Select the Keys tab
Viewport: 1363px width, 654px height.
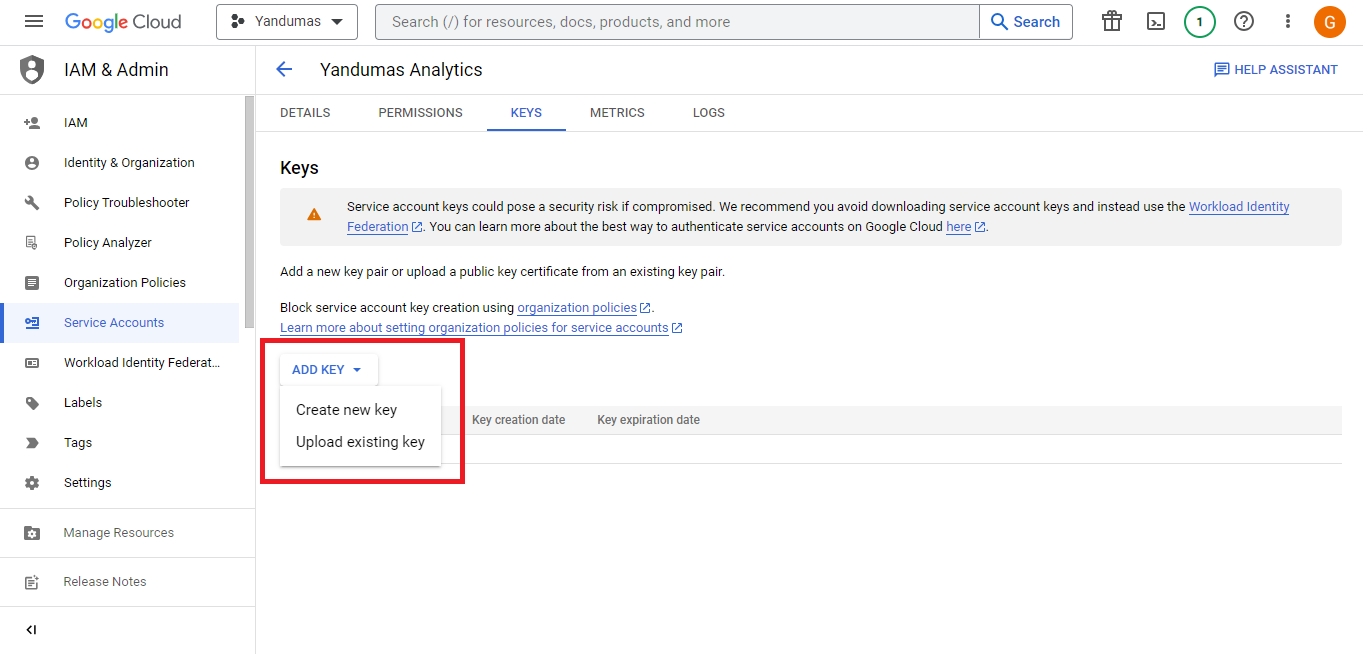point(526,113)
